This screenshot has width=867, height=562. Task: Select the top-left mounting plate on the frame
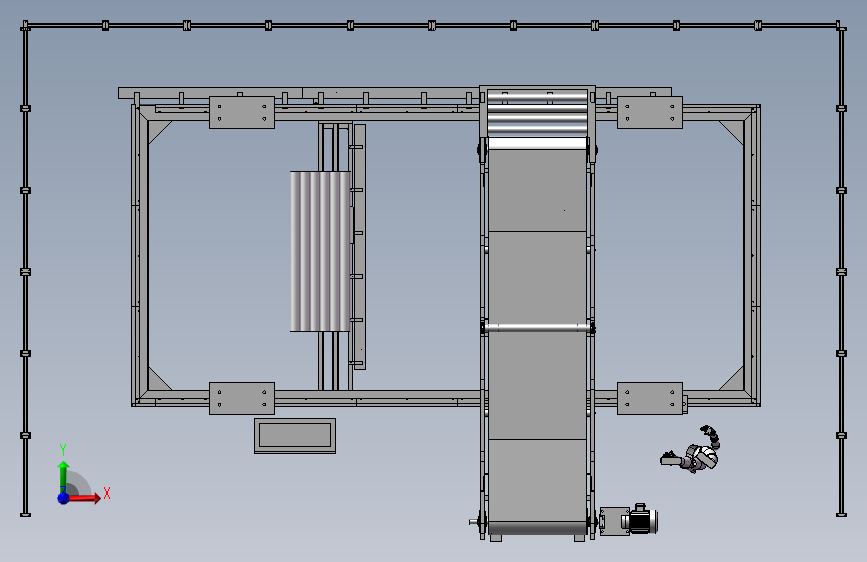pyautogui.click(x=242, y=112)
